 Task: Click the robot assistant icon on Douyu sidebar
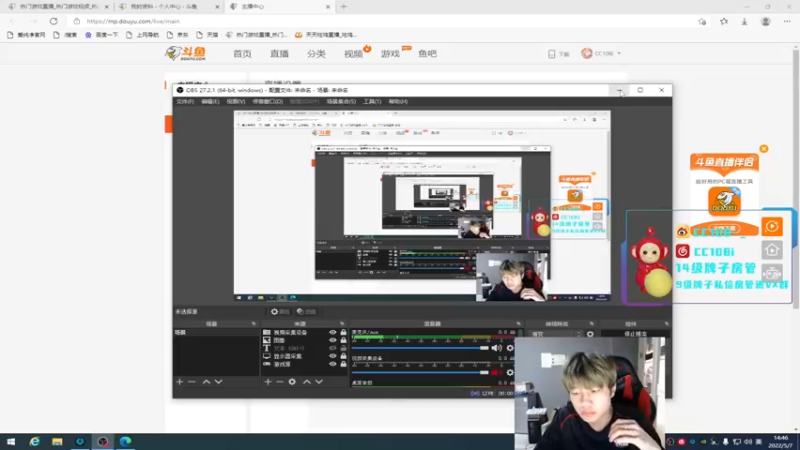772,273
